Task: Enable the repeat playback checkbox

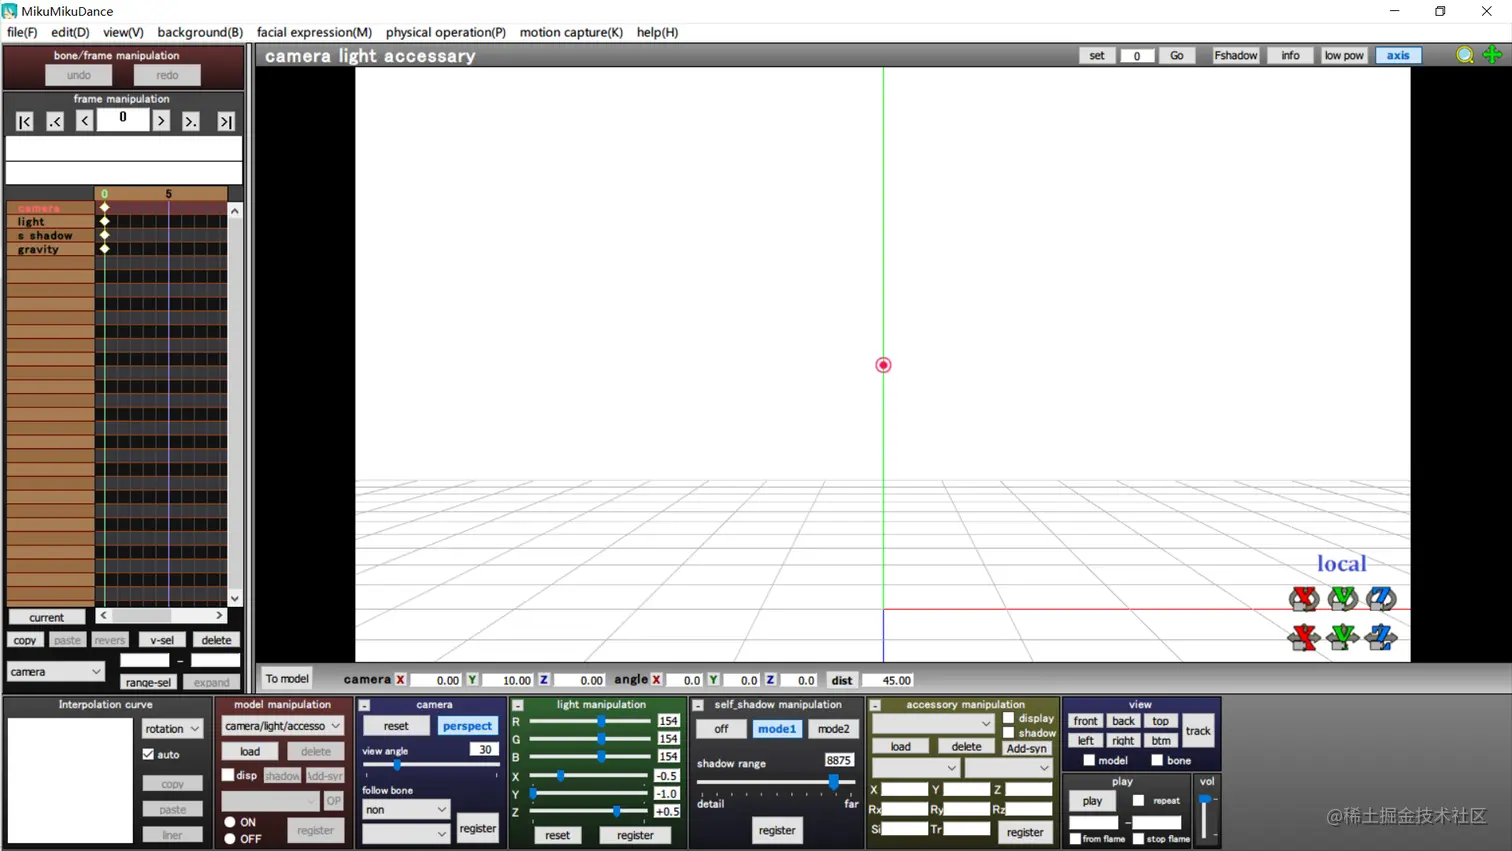Action: pos(1138,800)
